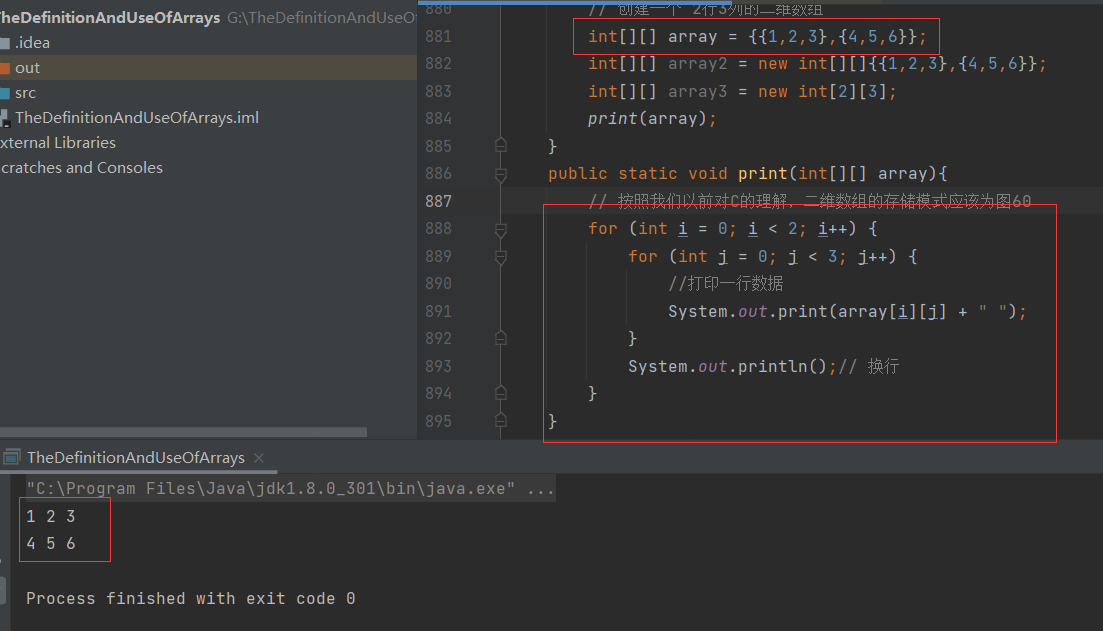Click line number 893 in gutter
The height and width of the screenshot is (631, 1103).
(438, 366)
